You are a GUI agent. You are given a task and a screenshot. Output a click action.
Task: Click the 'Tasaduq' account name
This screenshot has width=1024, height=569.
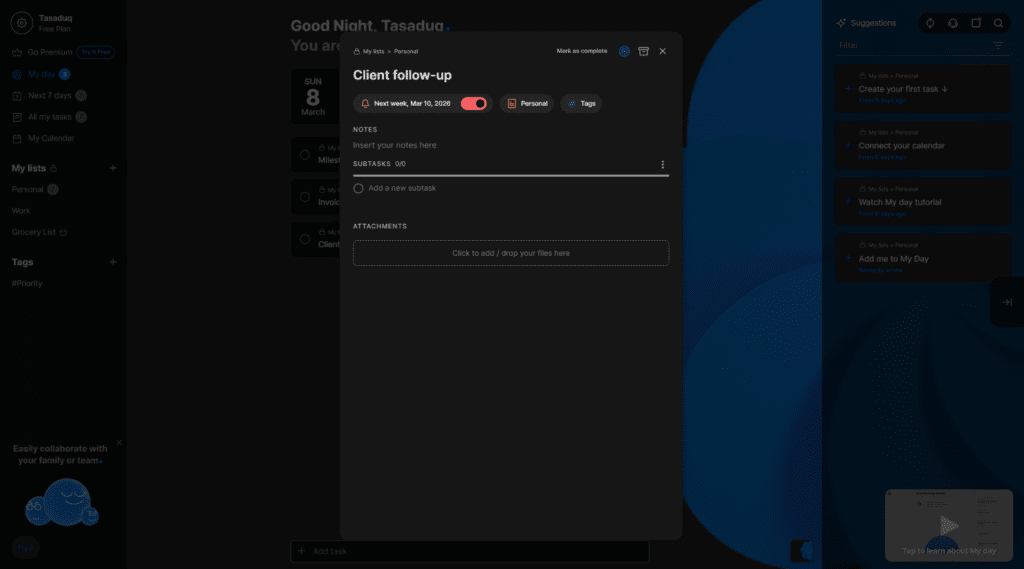click(x=56, y=18)
